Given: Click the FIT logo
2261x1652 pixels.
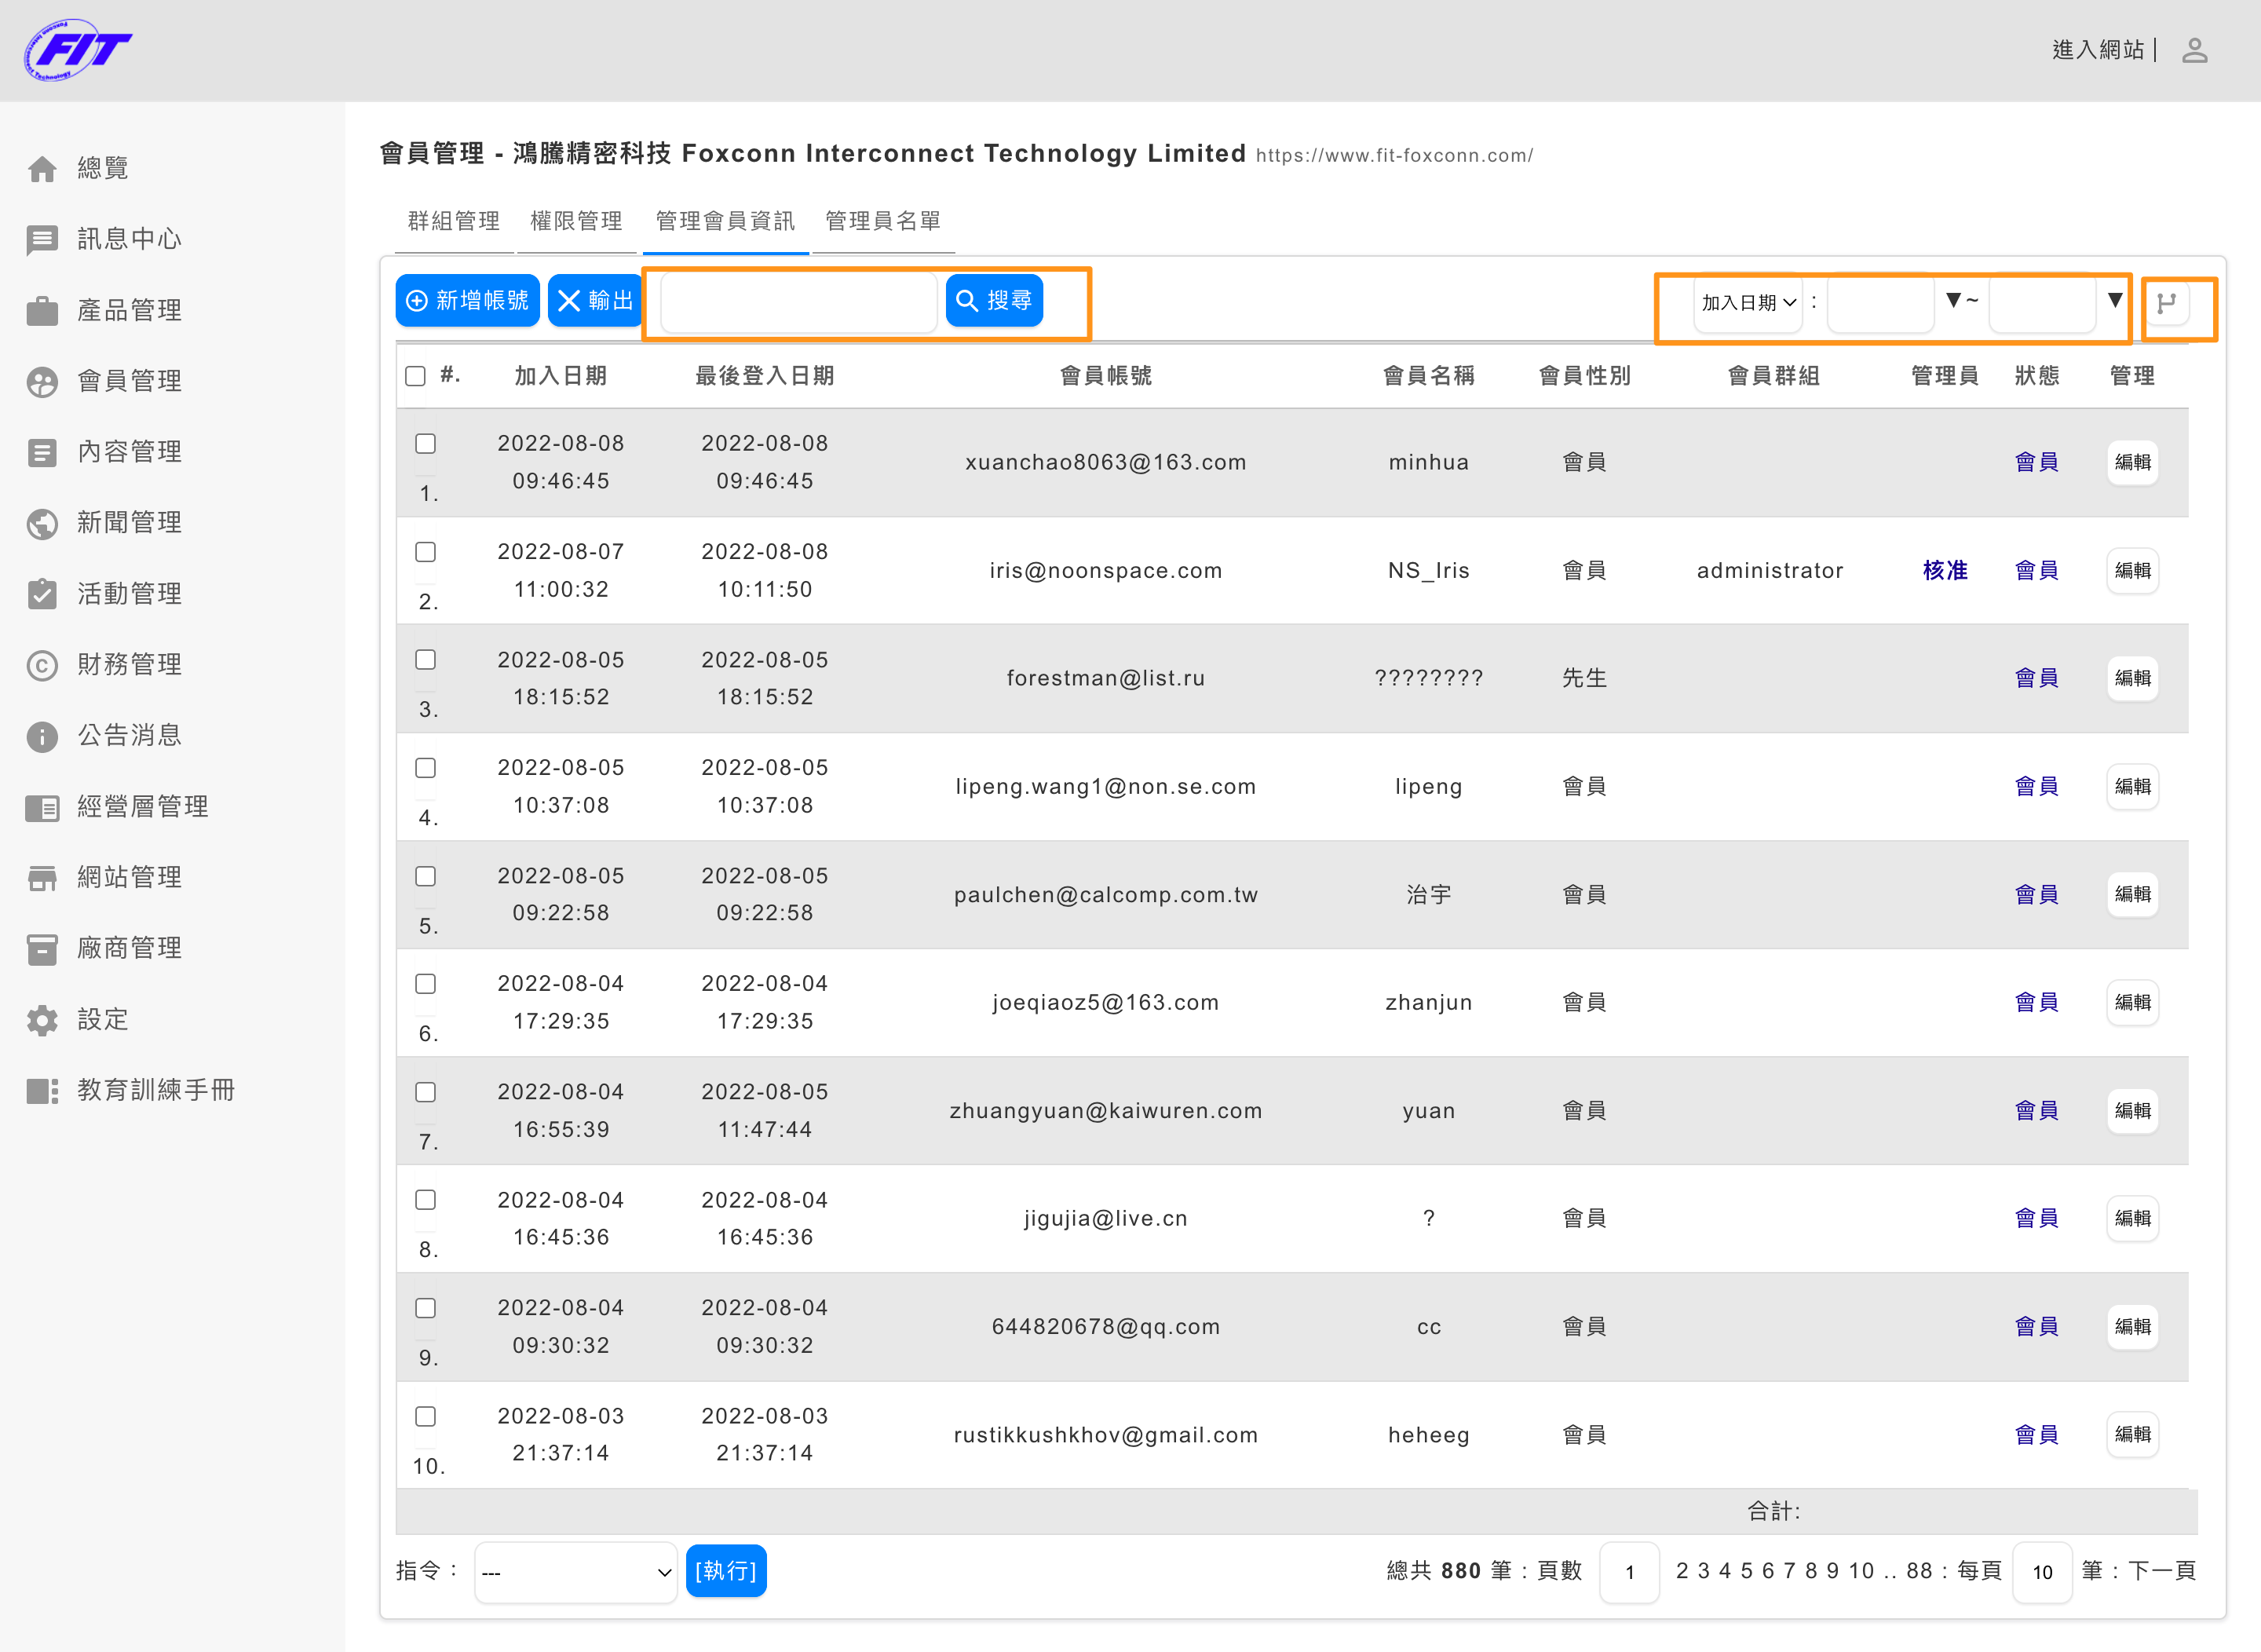Looking at the screenshot, I should click(78, 49).
